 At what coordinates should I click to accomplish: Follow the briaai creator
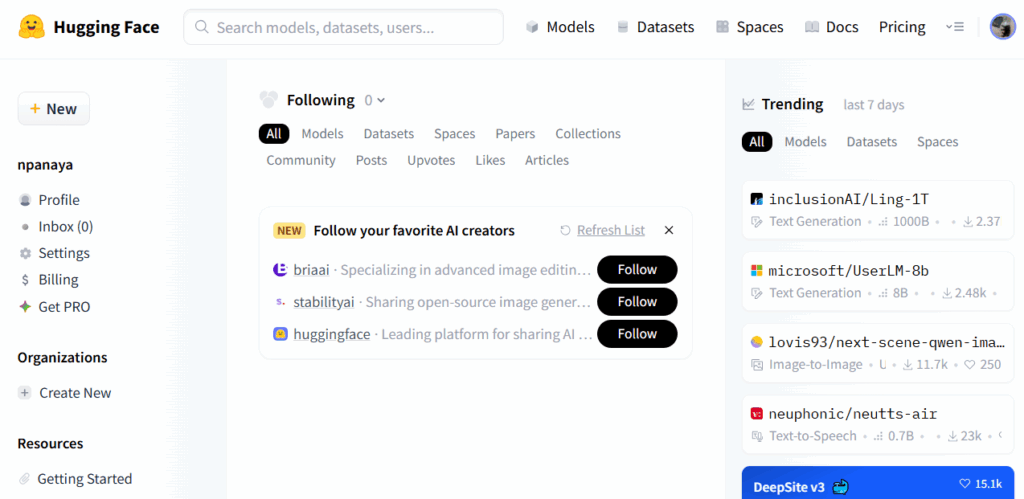click(636, 269)
